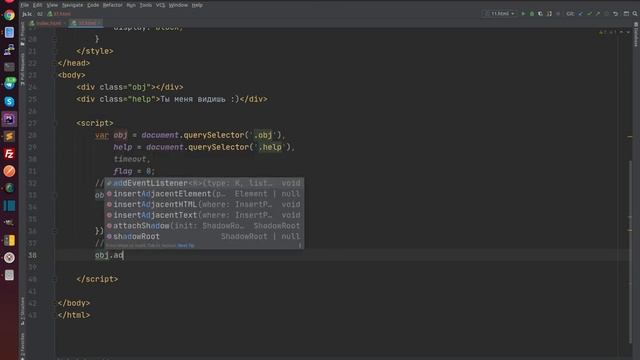This screenshot has height=360, width=640.
Task: Select the 11.html editor tab
Action: point(85,23)
